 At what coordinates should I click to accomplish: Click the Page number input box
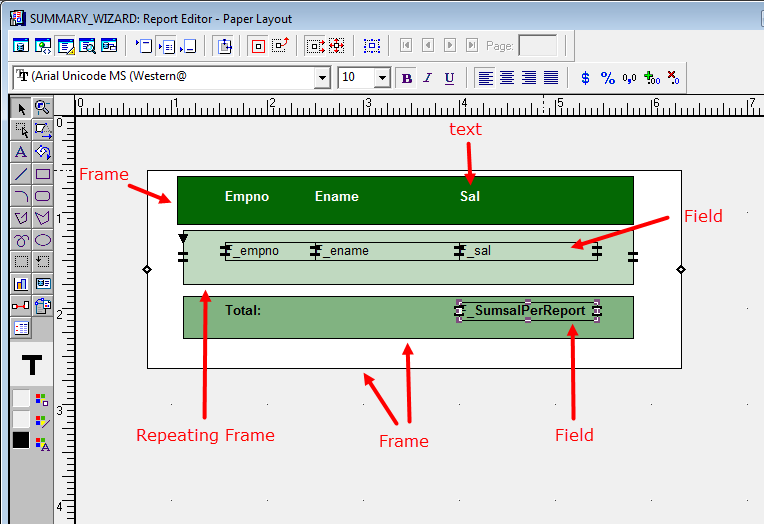pyautogui.click(x=538, y=45)
